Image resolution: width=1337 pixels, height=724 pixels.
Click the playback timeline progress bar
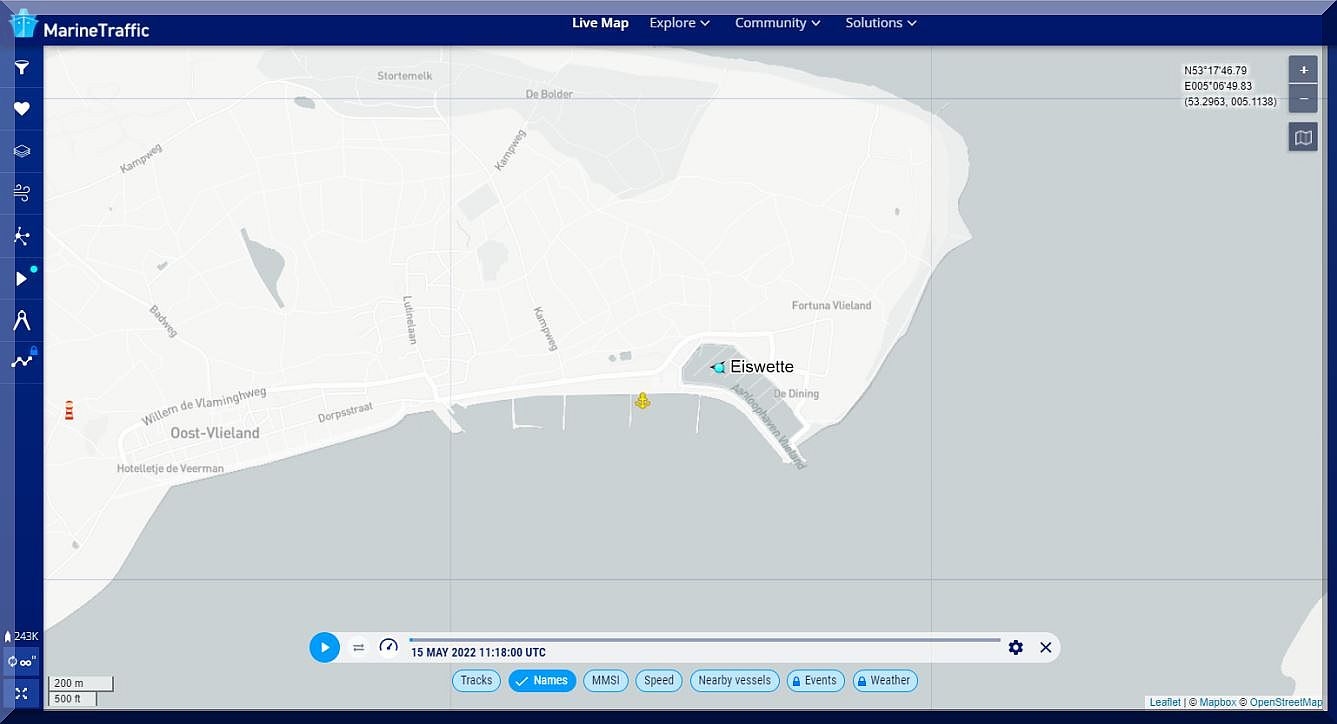(705, 640)
